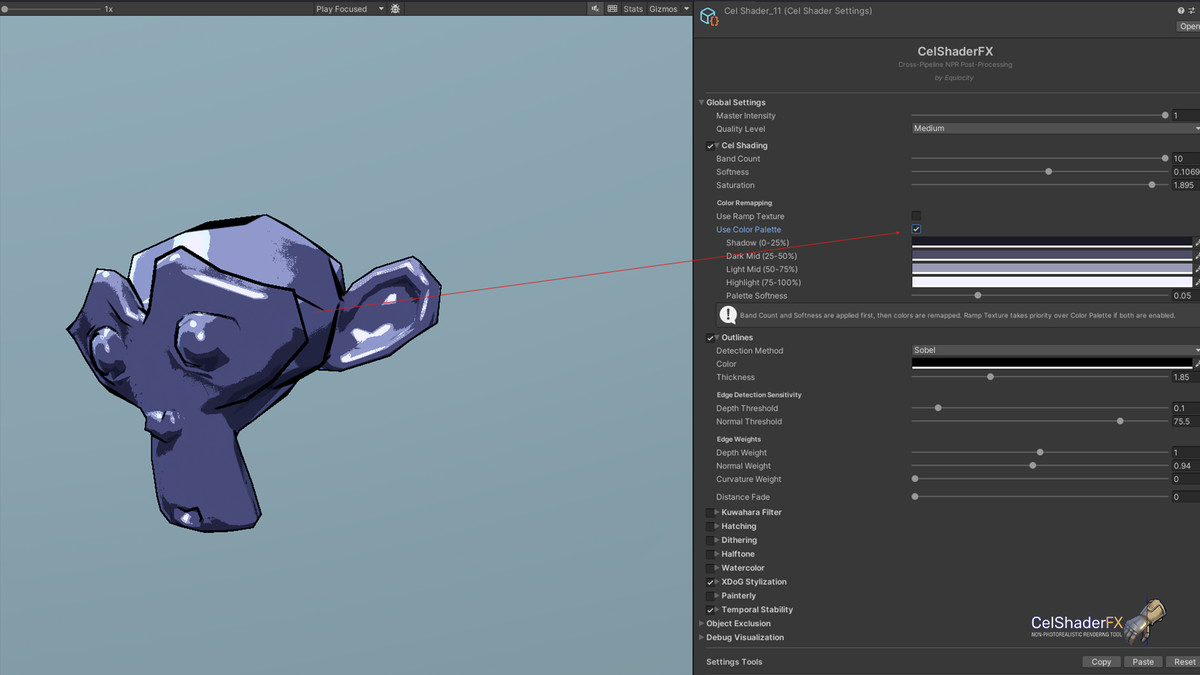Toggle the keyboard shortcuts icon near Stats

pyautogui.click(x=612, y=9)
